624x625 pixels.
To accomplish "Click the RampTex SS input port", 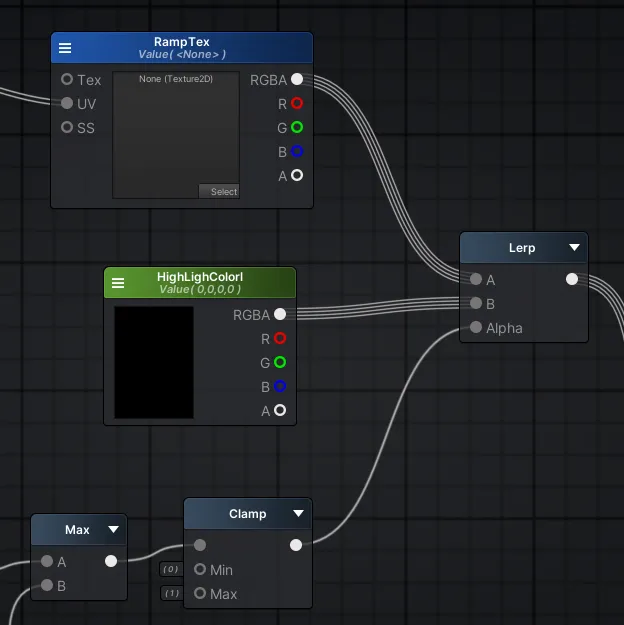I will click(x=67, y=127).
